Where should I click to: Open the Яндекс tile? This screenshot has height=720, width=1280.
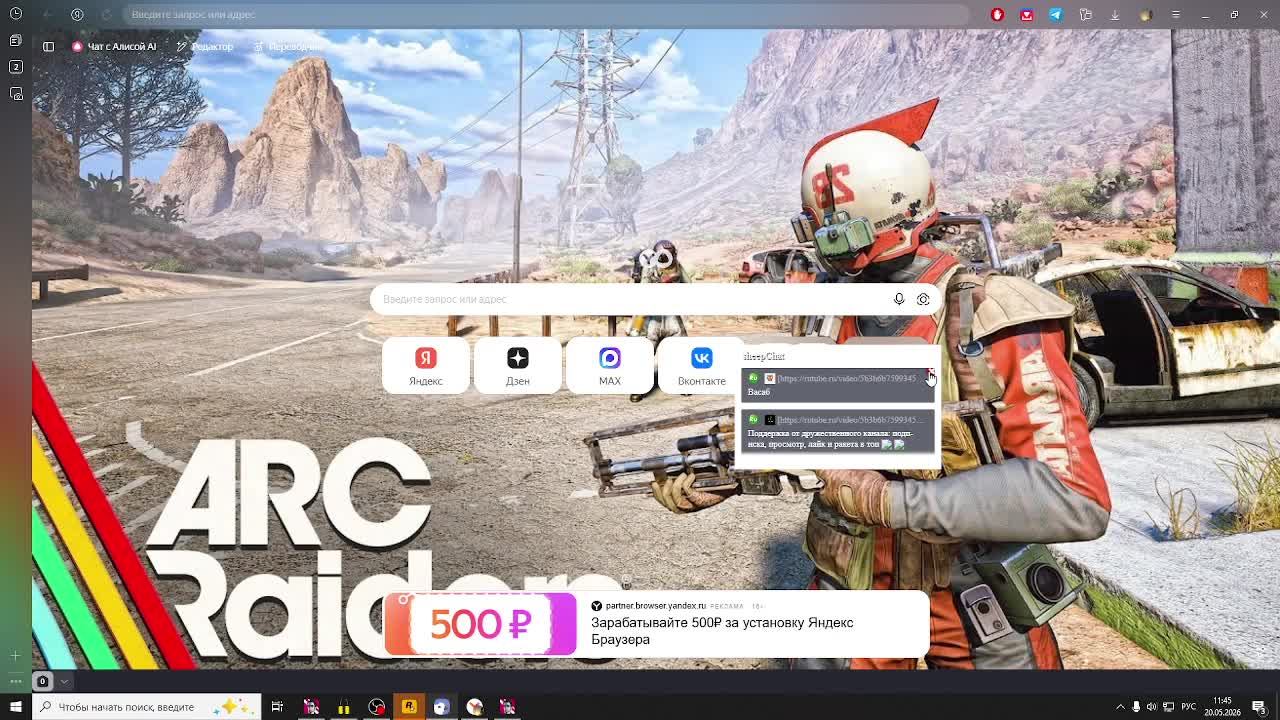[x=425, y=365]
